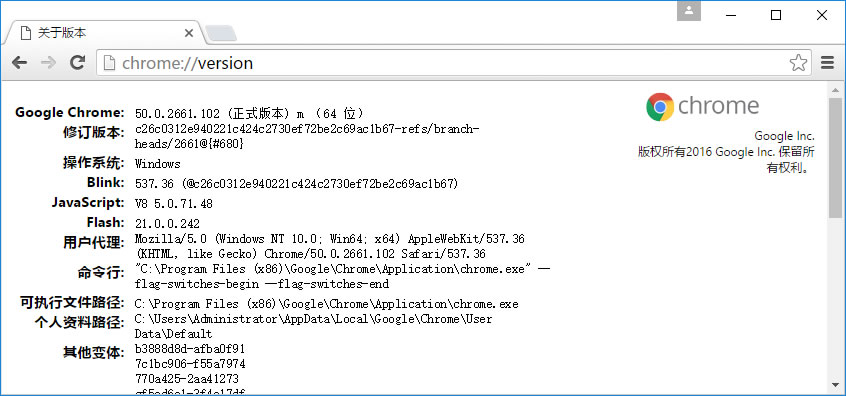Click the Chrome logo on the page

pos(660,107)
